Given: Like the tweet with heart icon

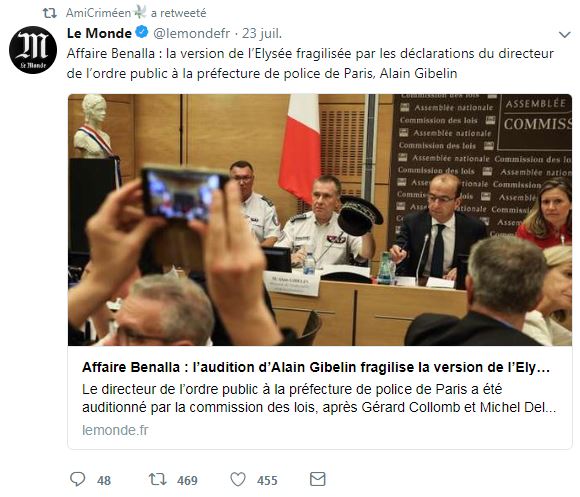Looking at the screenshot, I should pyautogui.click(x=238, y=480).
